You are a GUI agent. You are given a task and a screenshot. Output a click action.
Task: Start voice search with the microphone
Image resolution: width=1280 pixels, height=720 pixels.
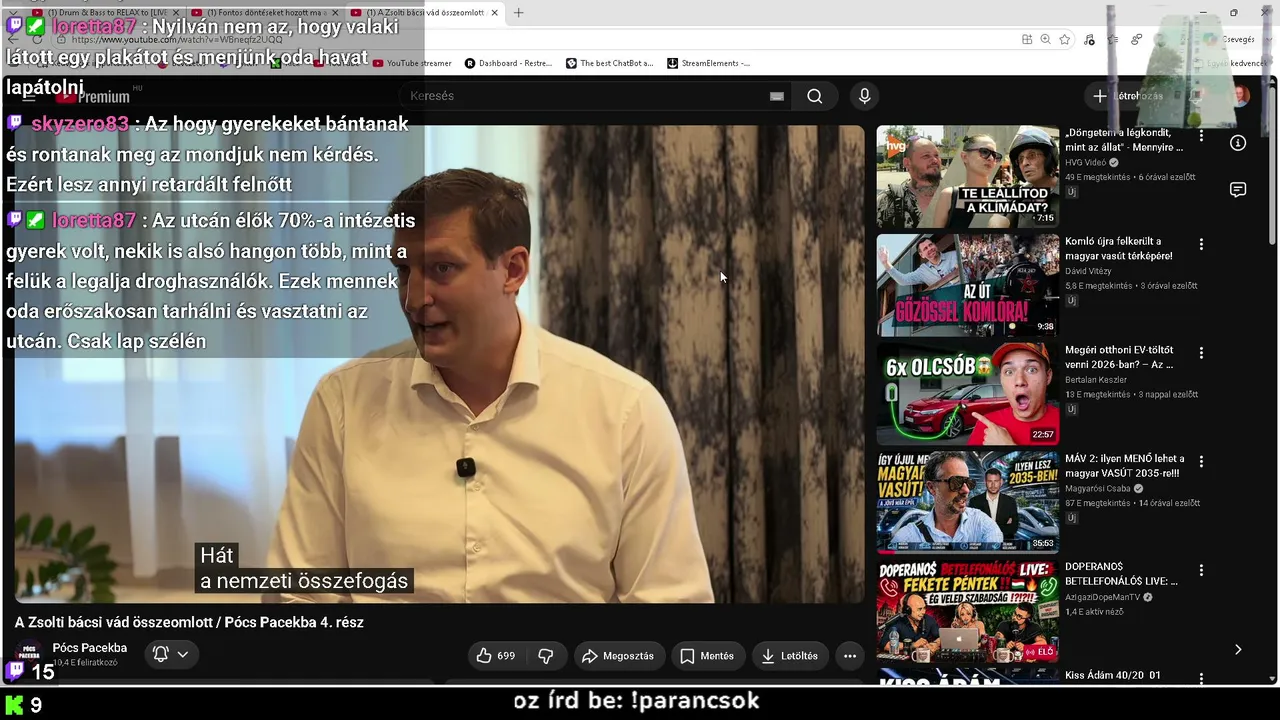coord(865,96)
